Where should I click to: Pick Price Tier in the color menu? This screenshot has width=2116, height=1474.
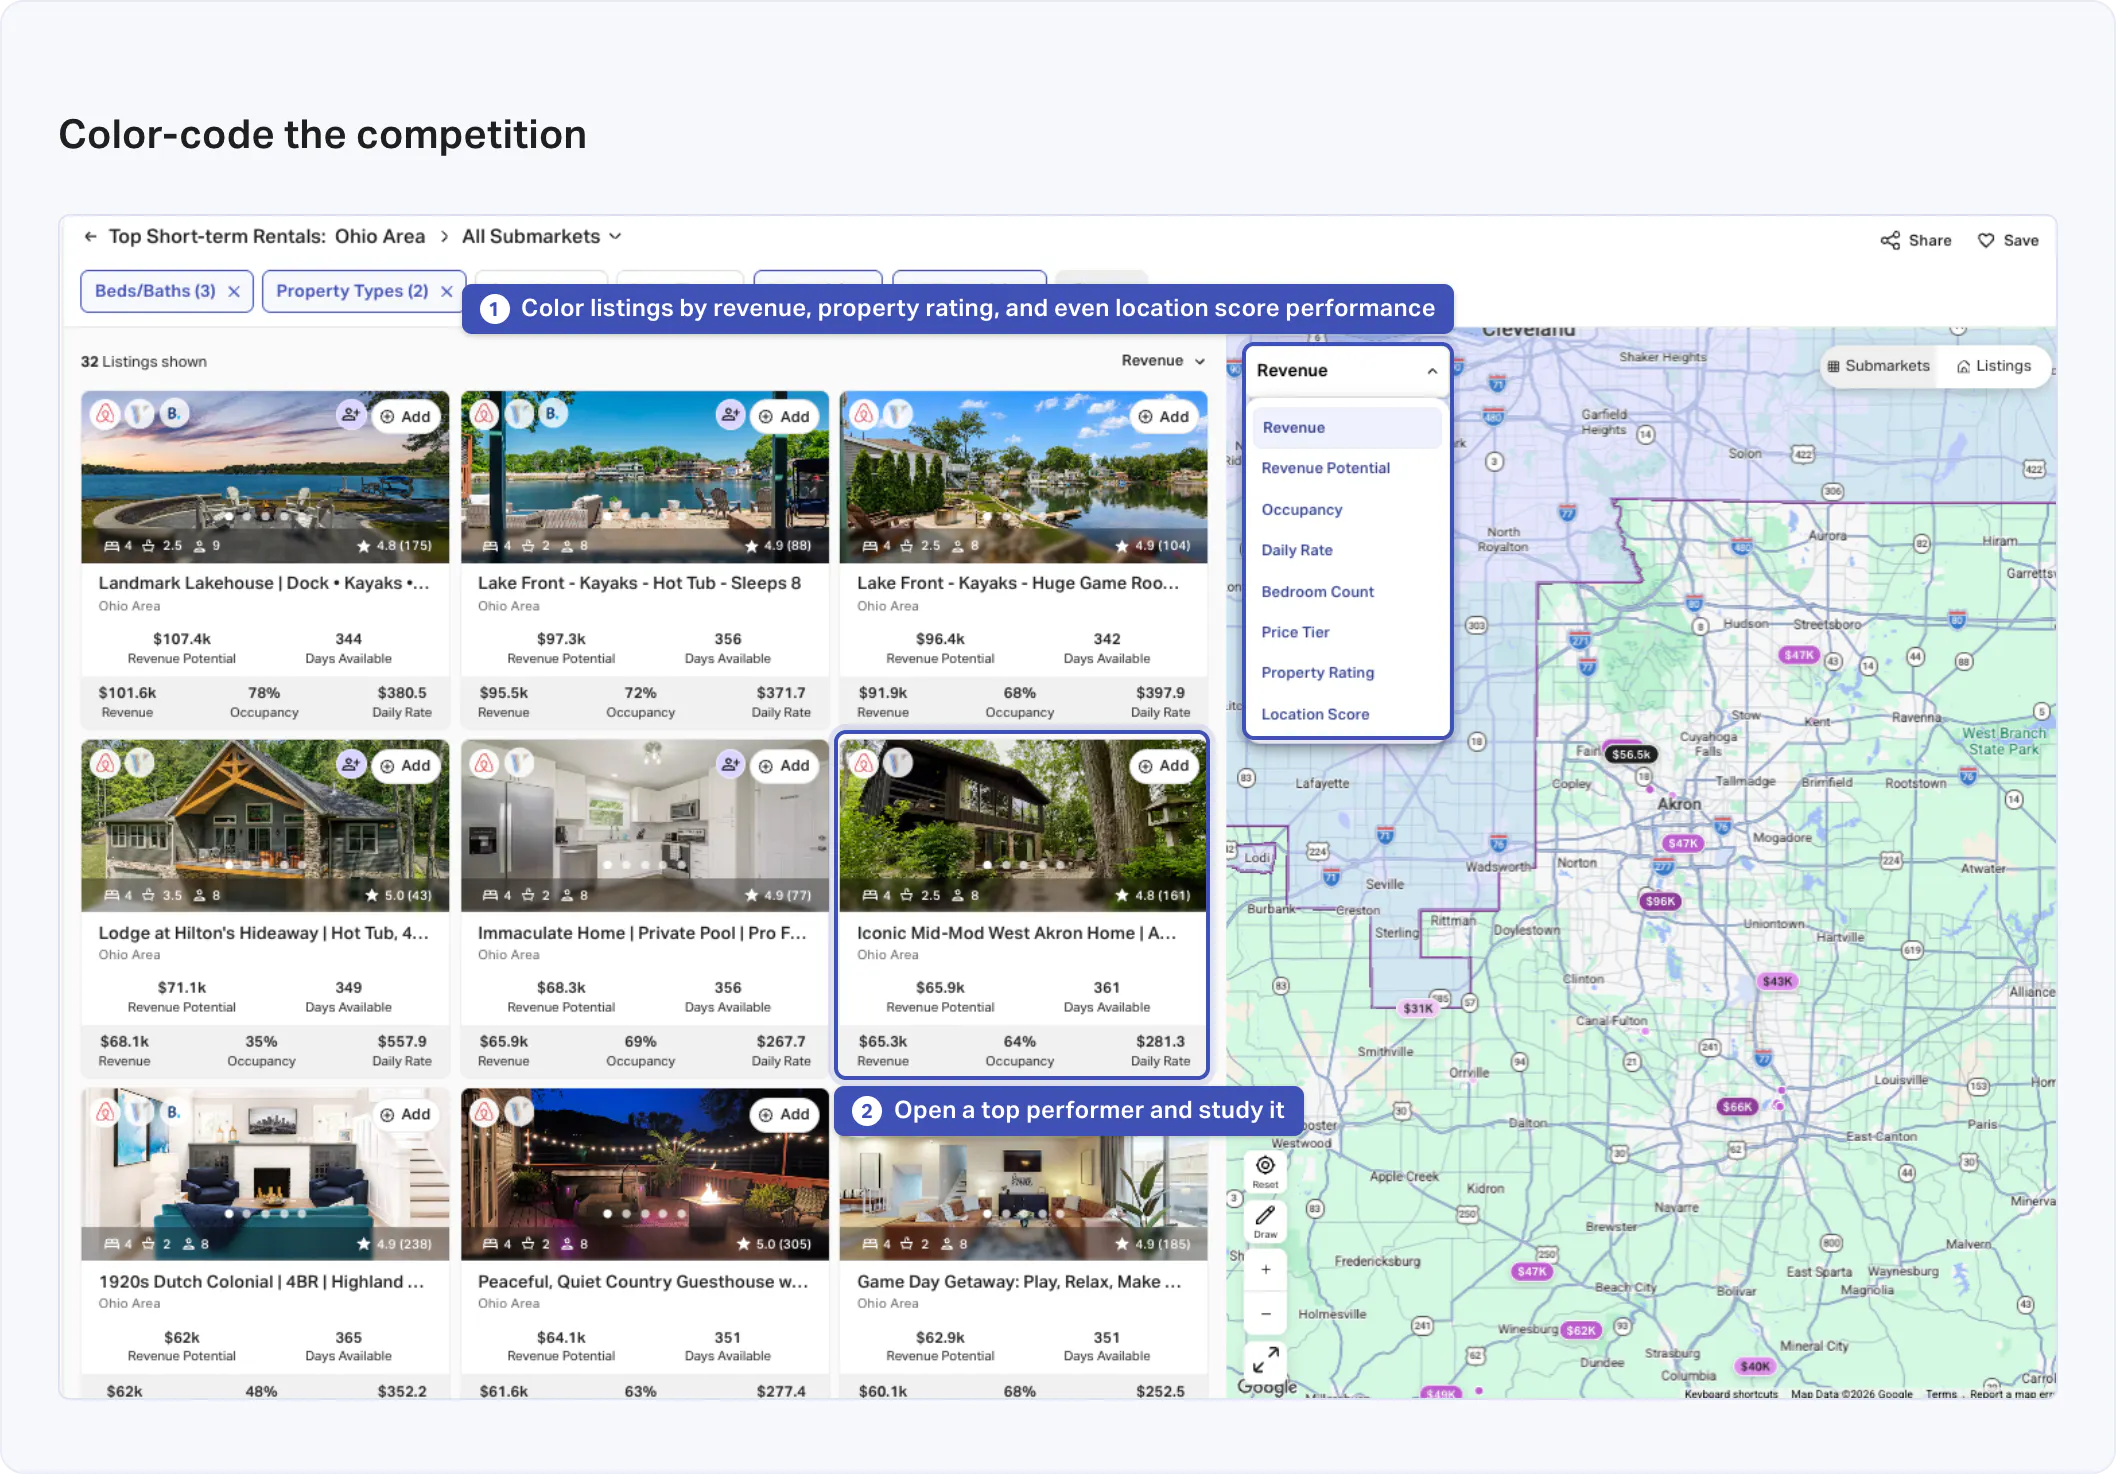[1295, 632]
